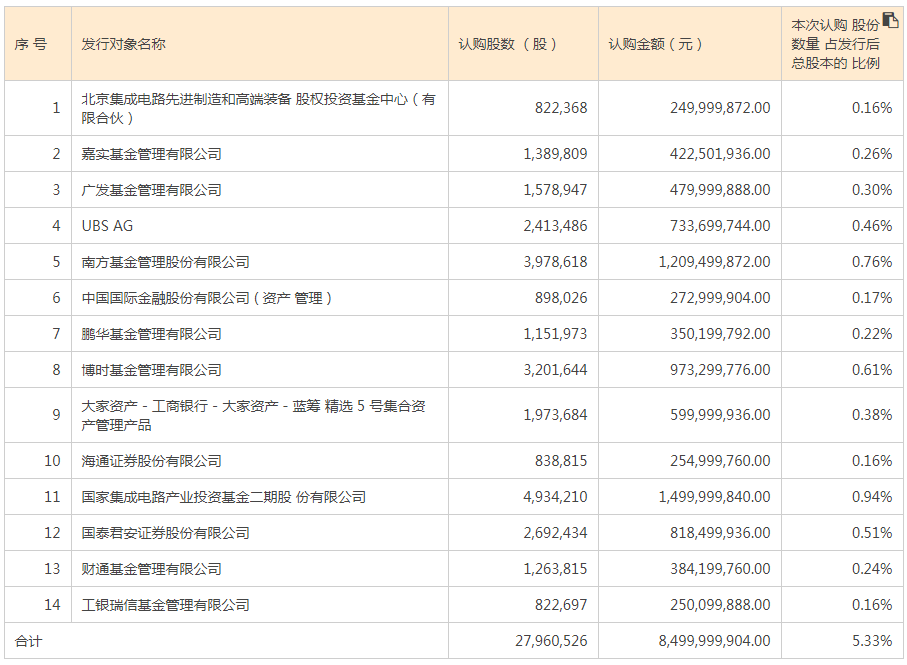Click share count 3,201,644
Image resolution: width=907 pixels, height=665 pixels.
(555, 370)
